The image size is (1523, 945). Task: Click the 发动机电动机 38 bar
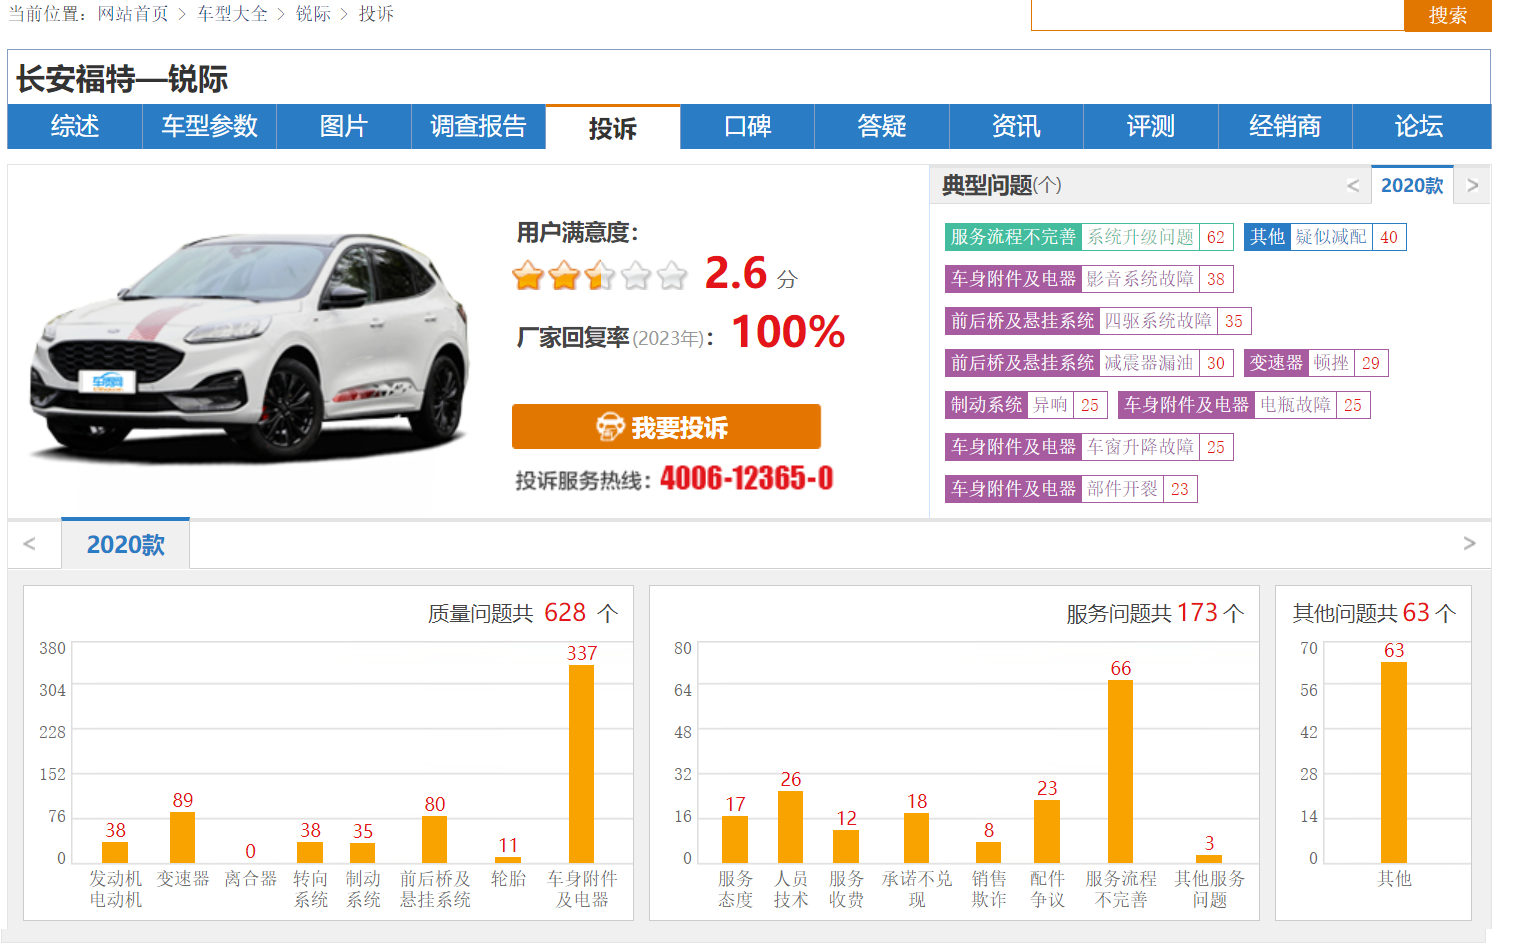point(115,852)
